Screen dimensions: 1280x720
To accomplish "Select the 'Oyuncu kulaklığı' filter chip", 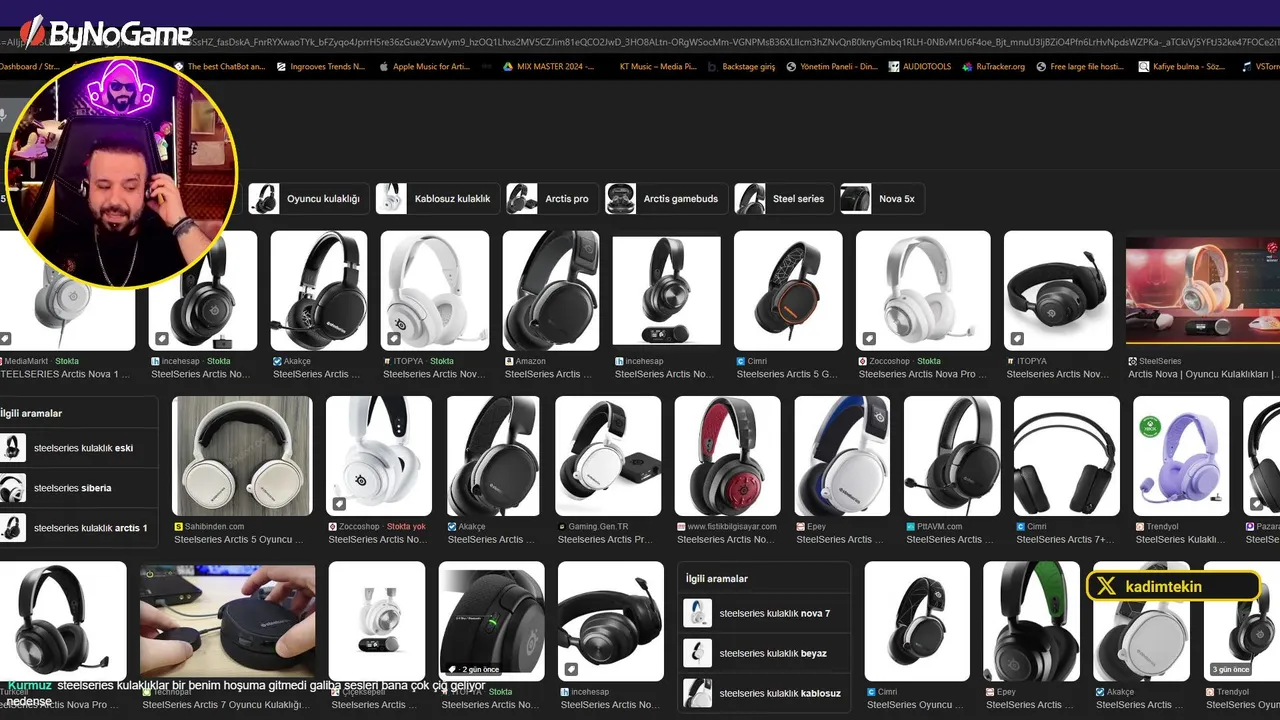I will point(309,199).
